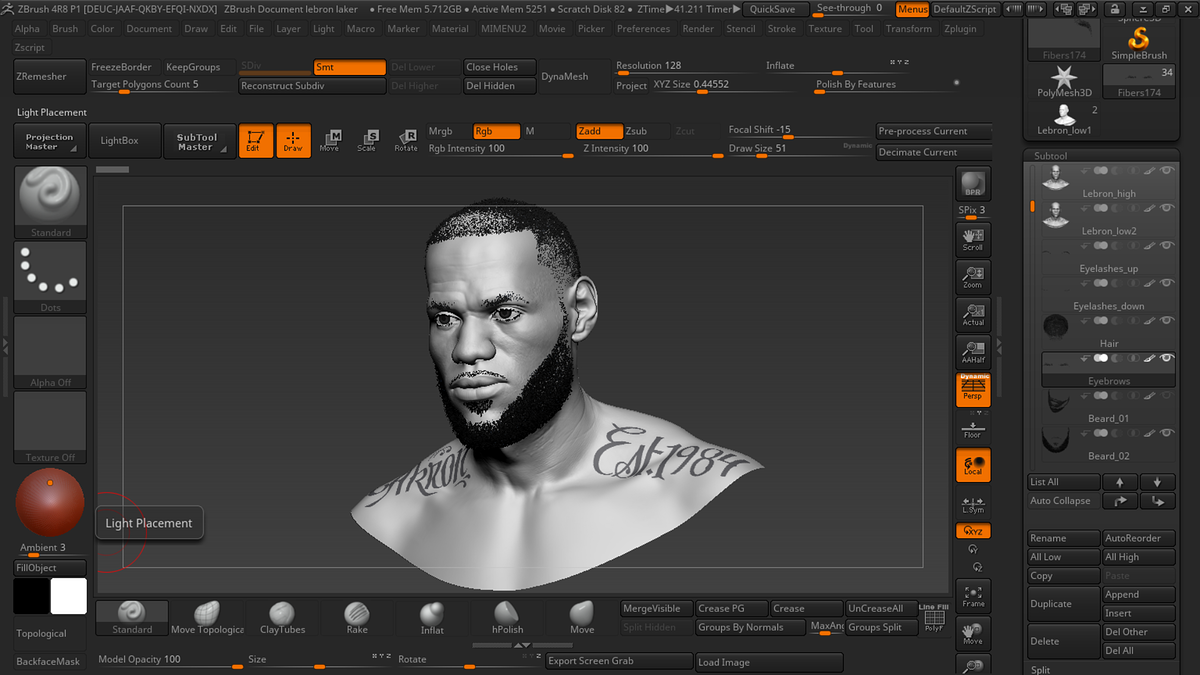Select the SimpleBrush tool

[x=1139, y=43]
